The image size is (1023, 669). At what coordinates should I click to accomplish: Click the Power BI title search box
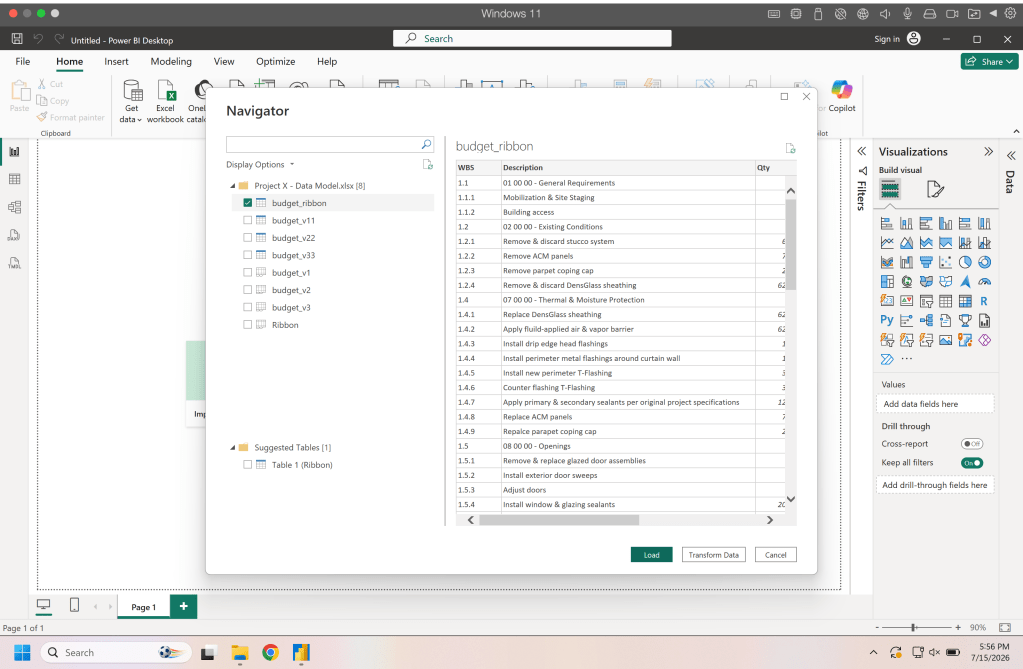pyautogui.click(x=532, y=39)
